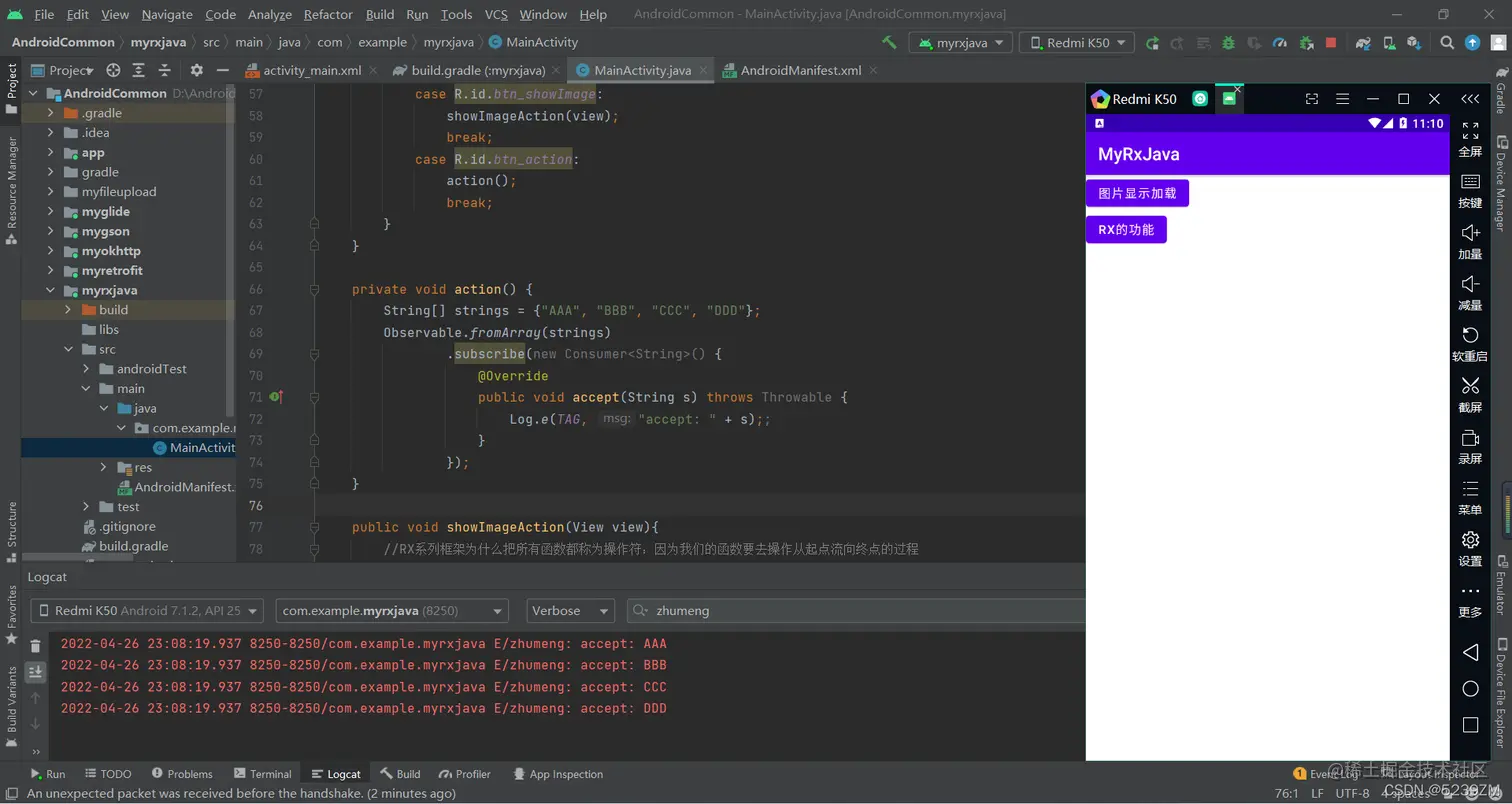Click Logcat search field with zhumeng

point(856,610)
